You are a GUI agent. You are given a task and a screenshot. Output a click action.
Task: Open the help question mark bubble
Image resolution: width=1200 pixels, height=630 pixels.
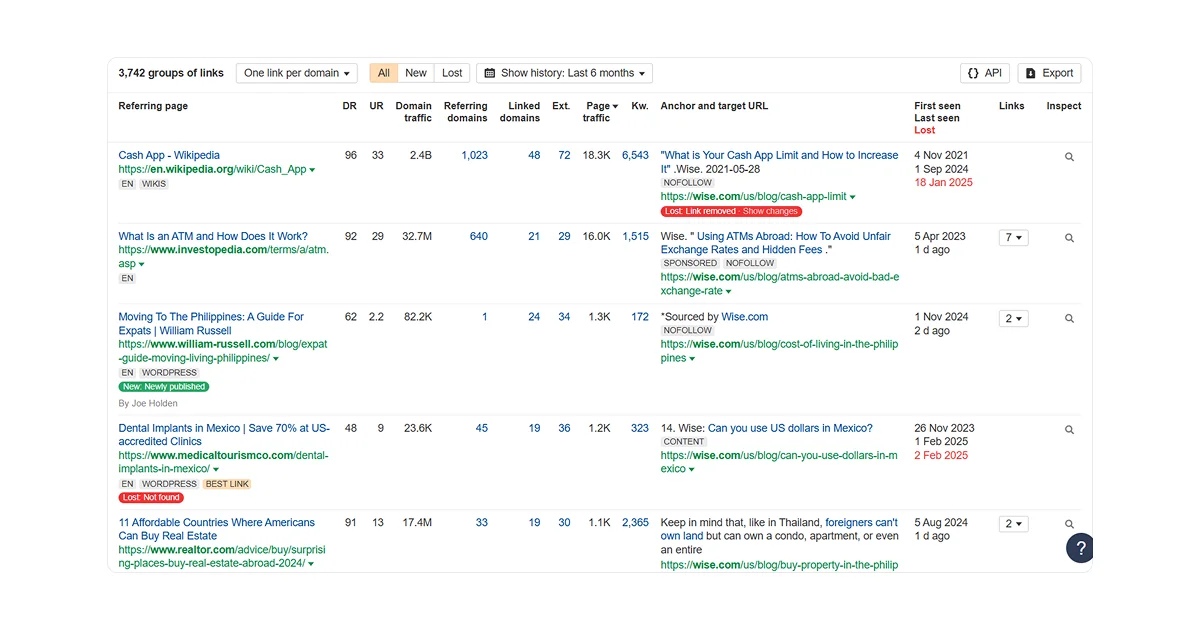[x=1080, y=548]
